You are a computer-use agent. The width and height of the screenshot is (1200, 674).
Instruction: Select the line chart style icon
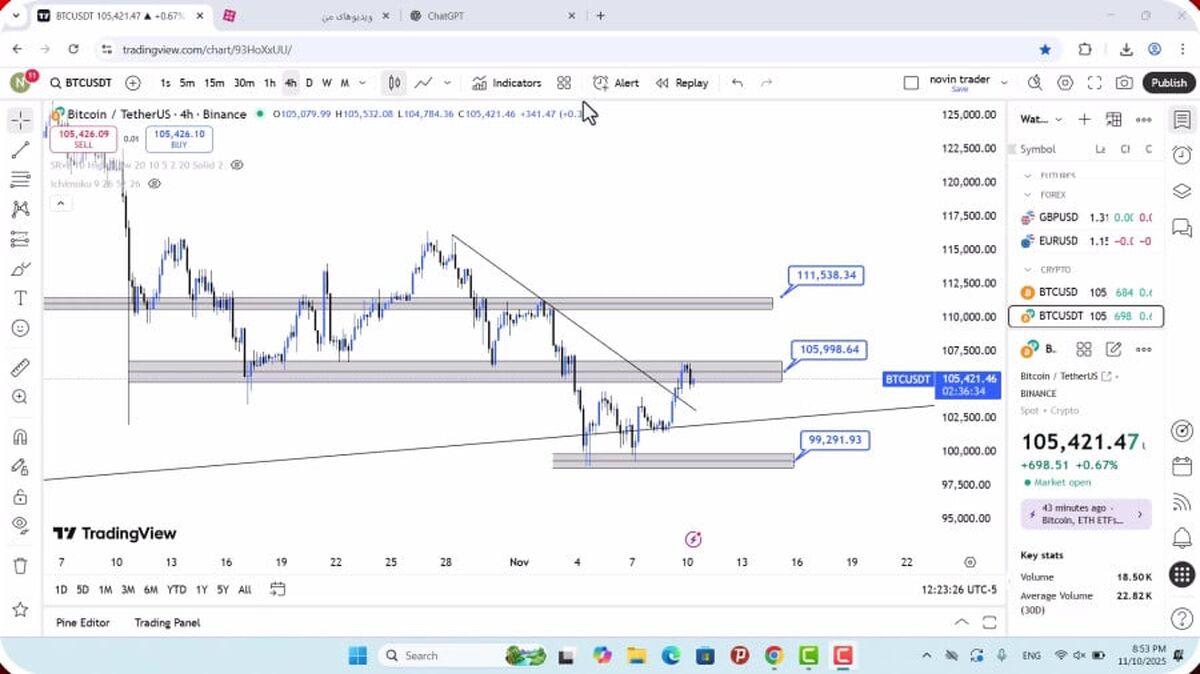point(424,83)
